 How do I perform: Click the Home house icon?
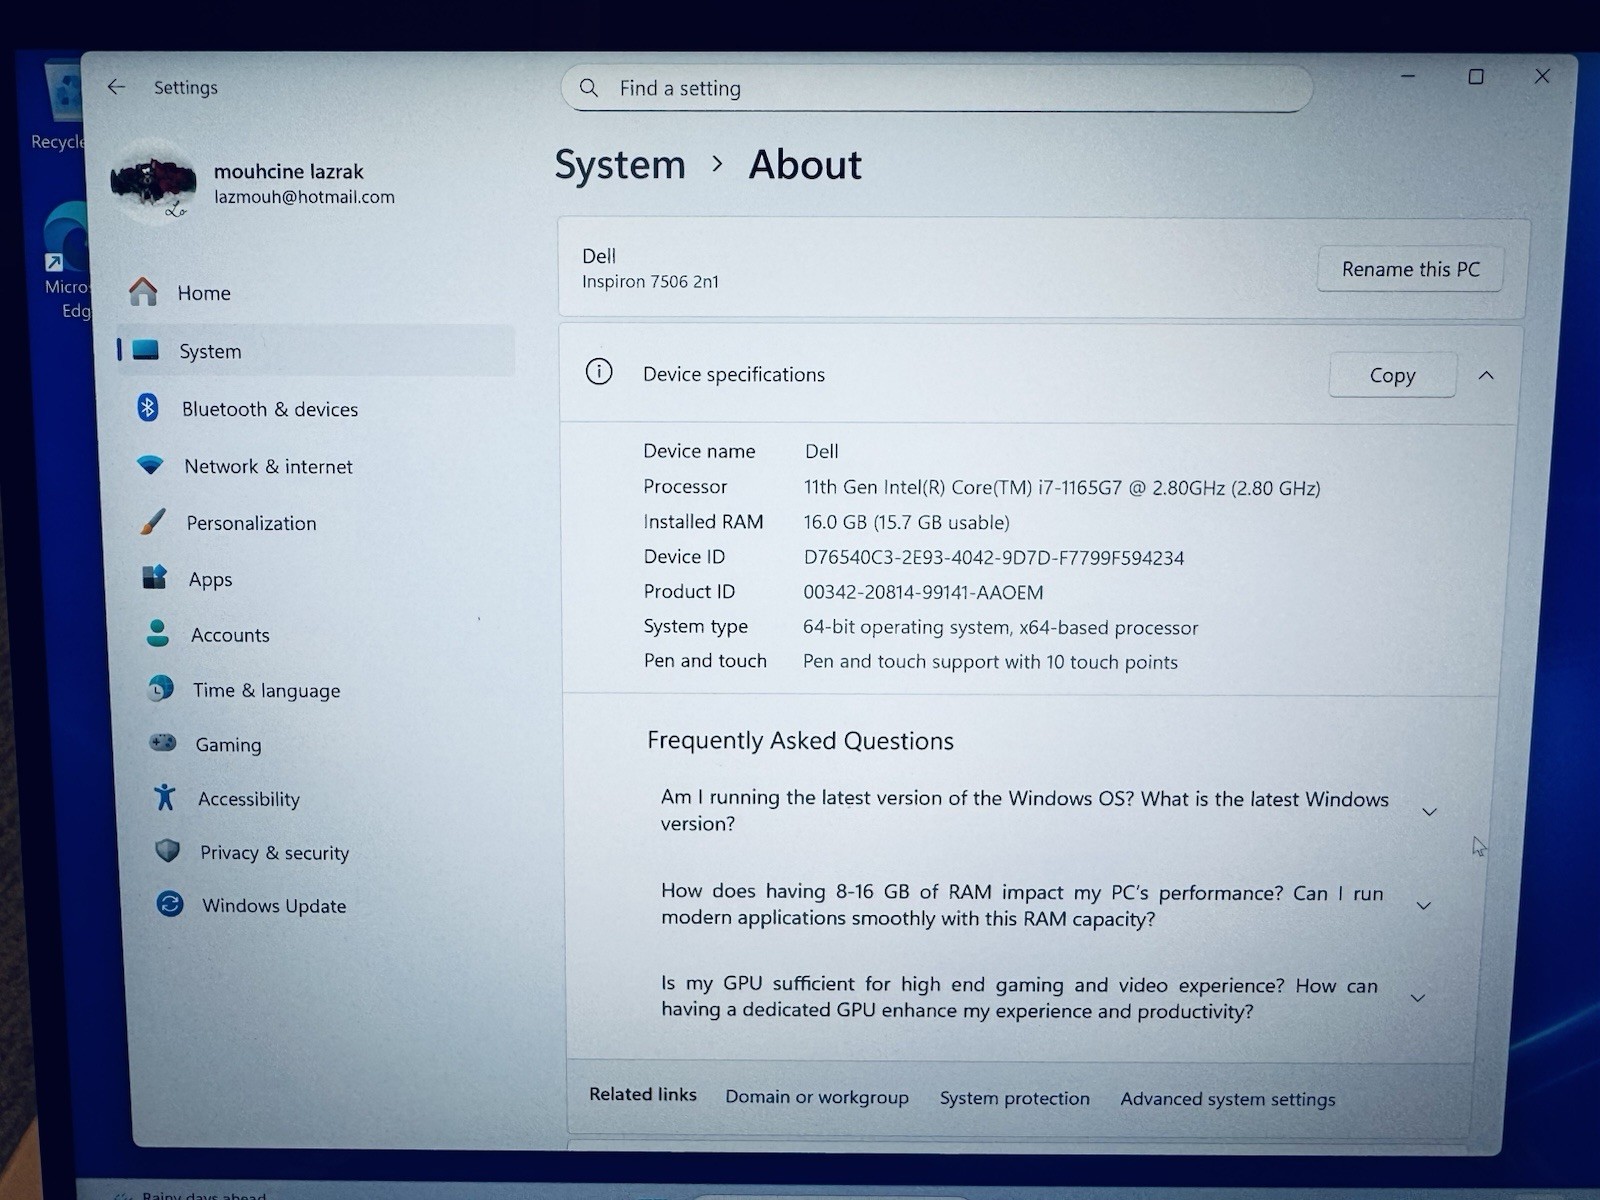143,292
